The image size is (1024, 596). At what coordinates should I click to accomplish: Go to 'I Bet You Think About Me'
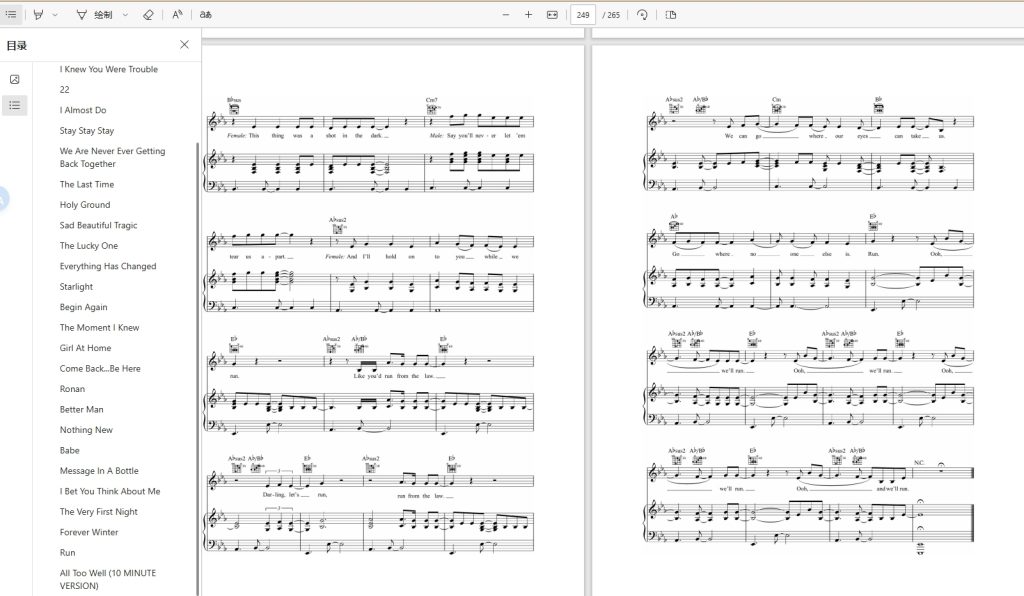pos(110,492)
